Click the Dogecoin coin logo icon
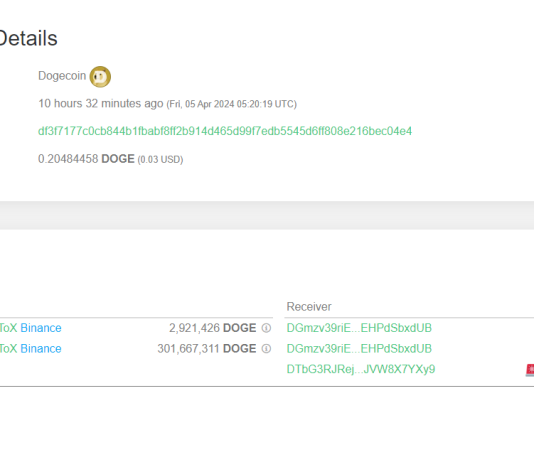 point(100,77)
